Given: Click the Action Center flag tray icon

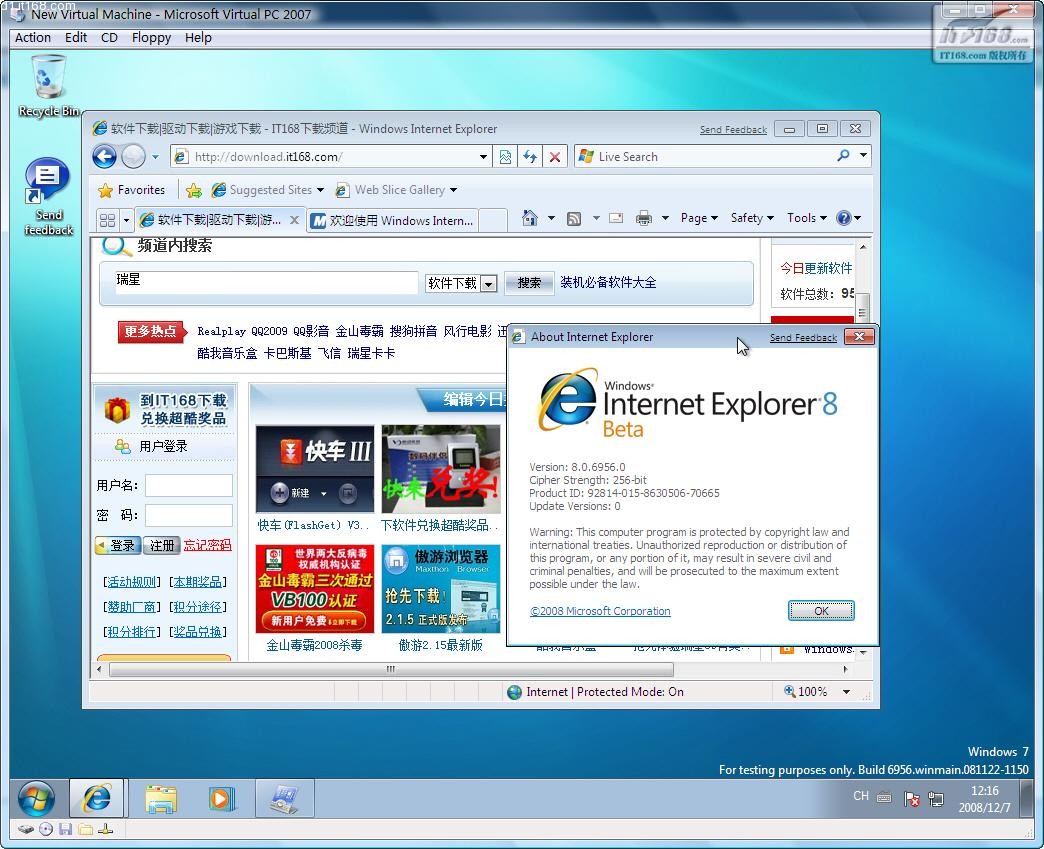Looking at the screenshot, I should [912, 798].
